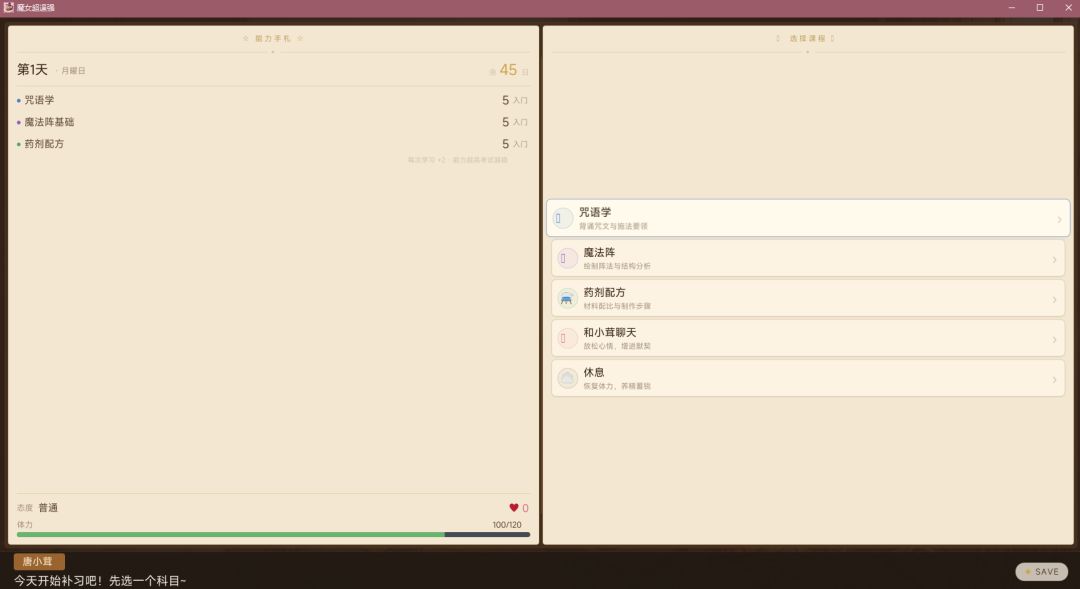Maximize the game window

pos(1040,8)
